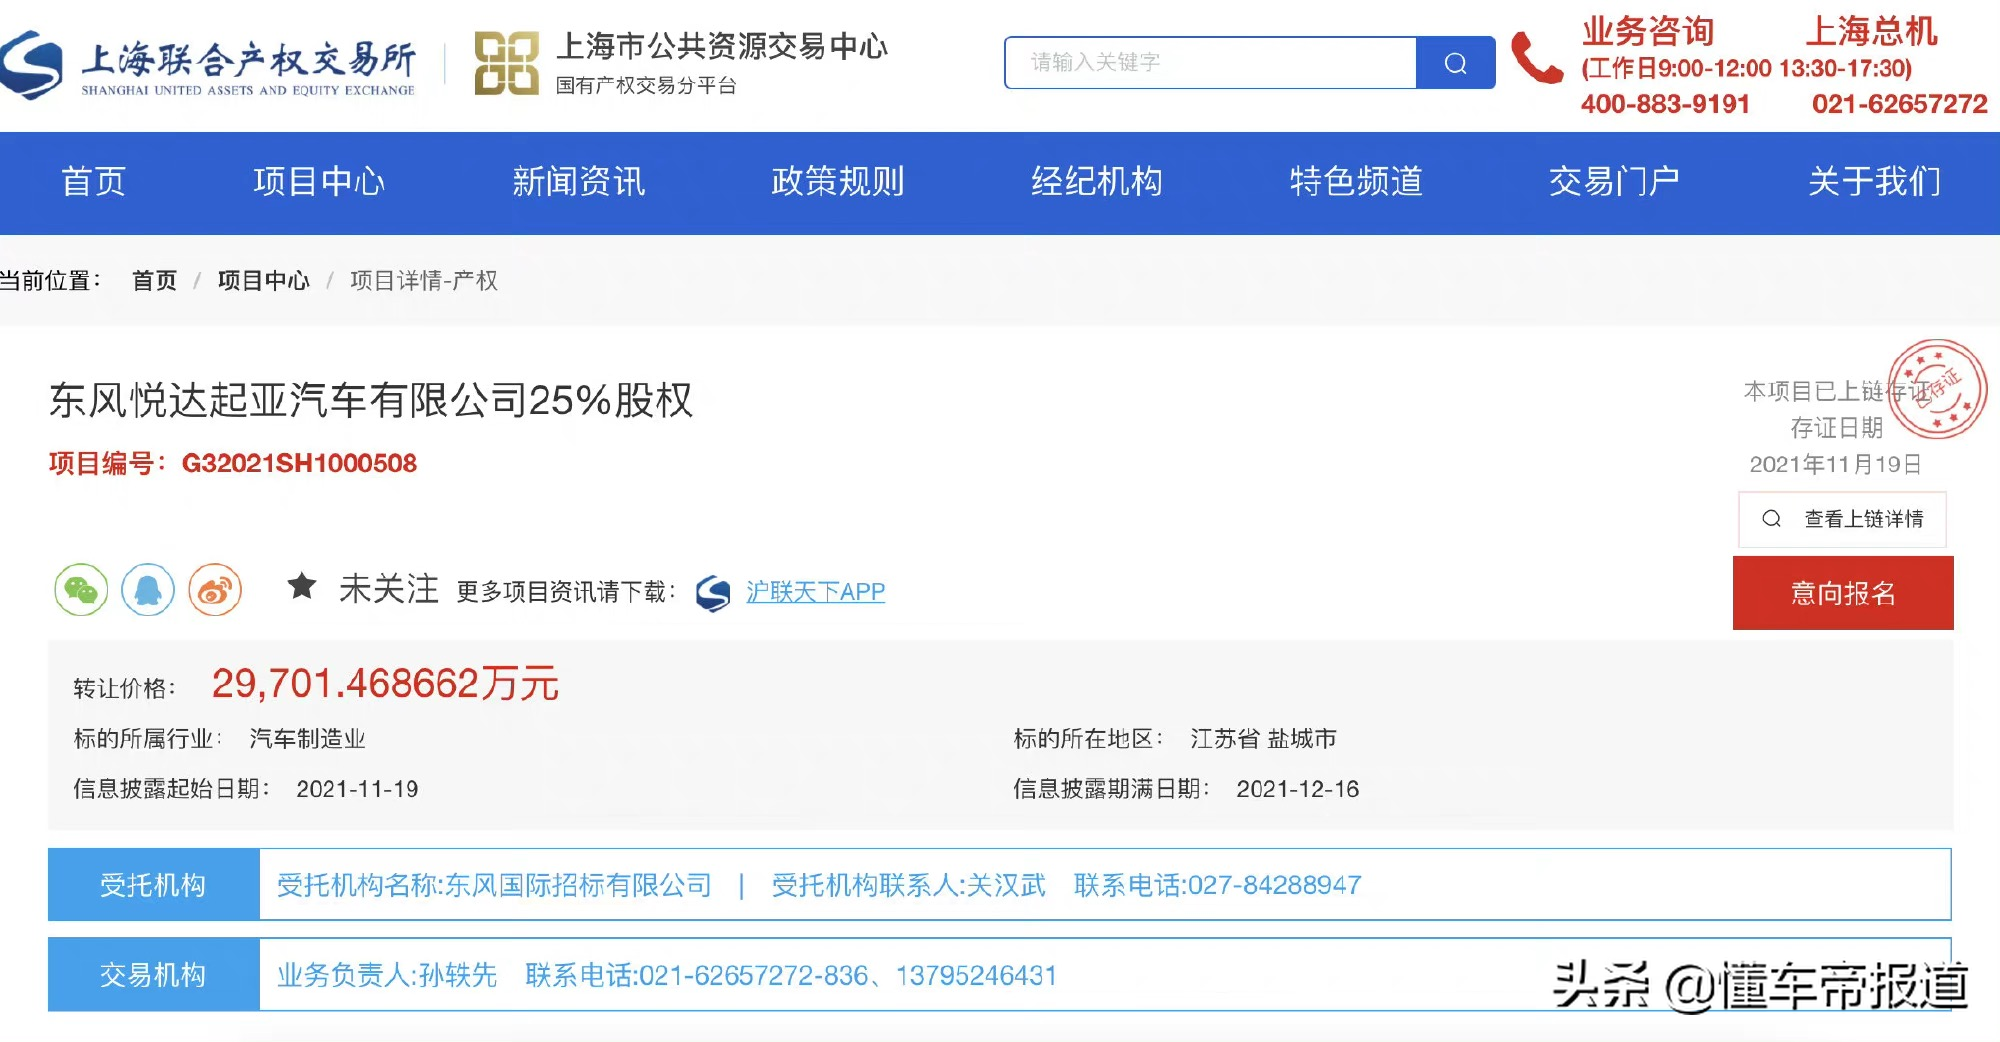
Task: Click the project number G32021SH1000508
Action: (299, 463)
